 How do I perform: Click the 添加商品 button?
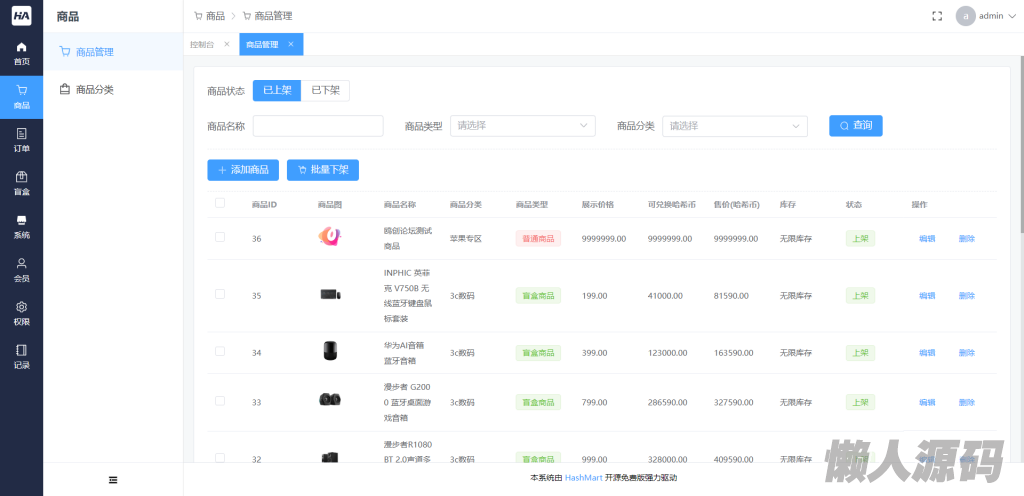243,170
